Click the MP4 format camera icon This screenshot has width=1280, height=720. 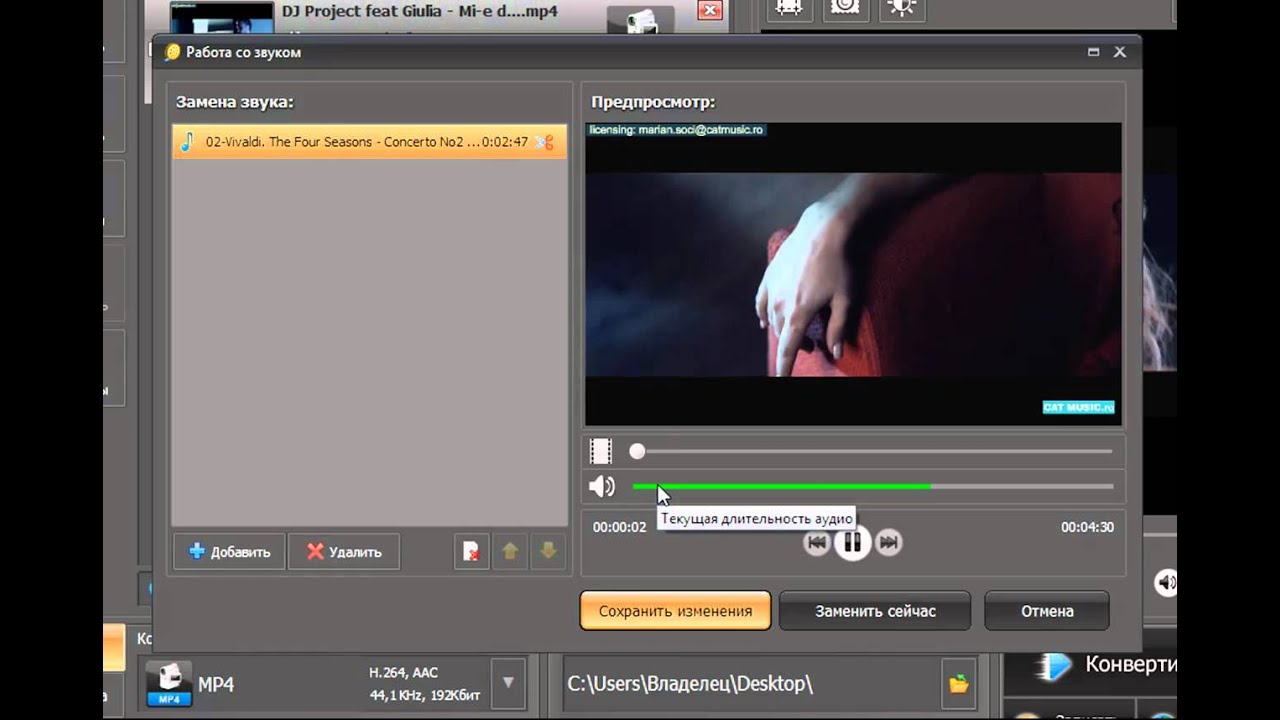(x=168, y=684)
